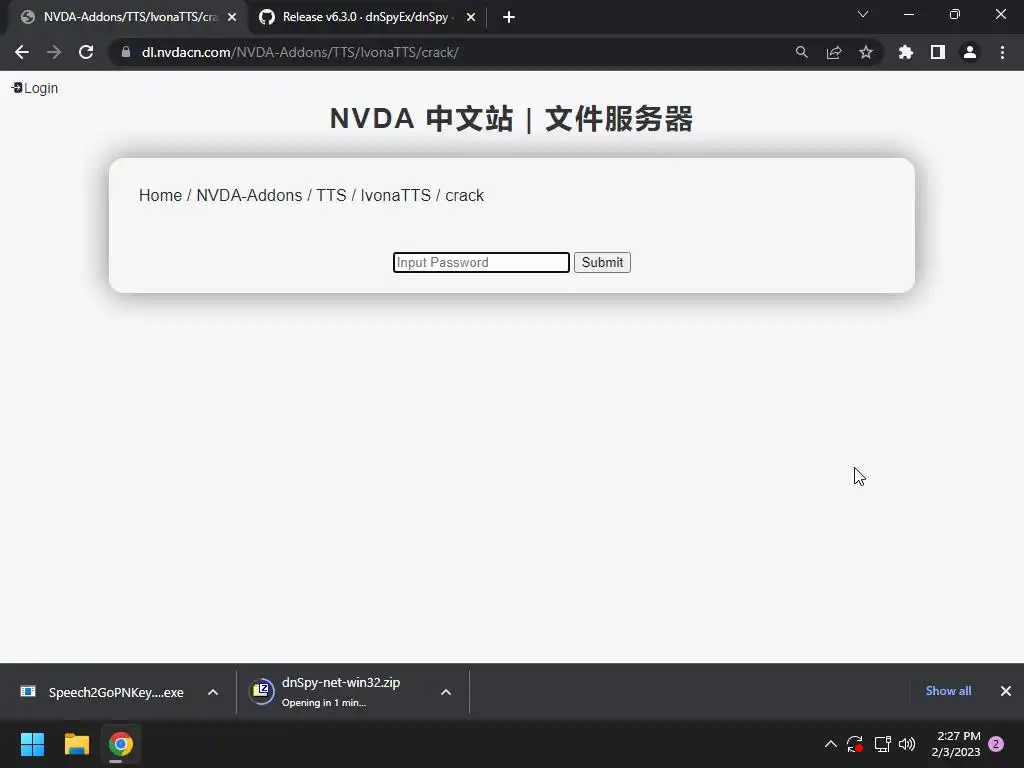Share this page icon
Viewport: 1024px width, 768px height.
833,52
